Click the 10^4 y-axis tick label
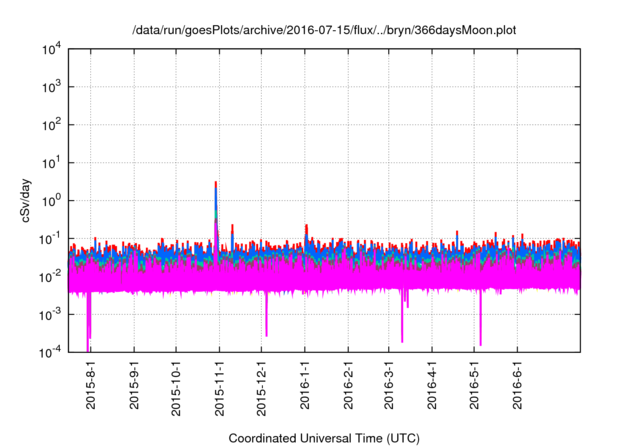The width and height of the screenshot is (640, 448). point(50,49)
